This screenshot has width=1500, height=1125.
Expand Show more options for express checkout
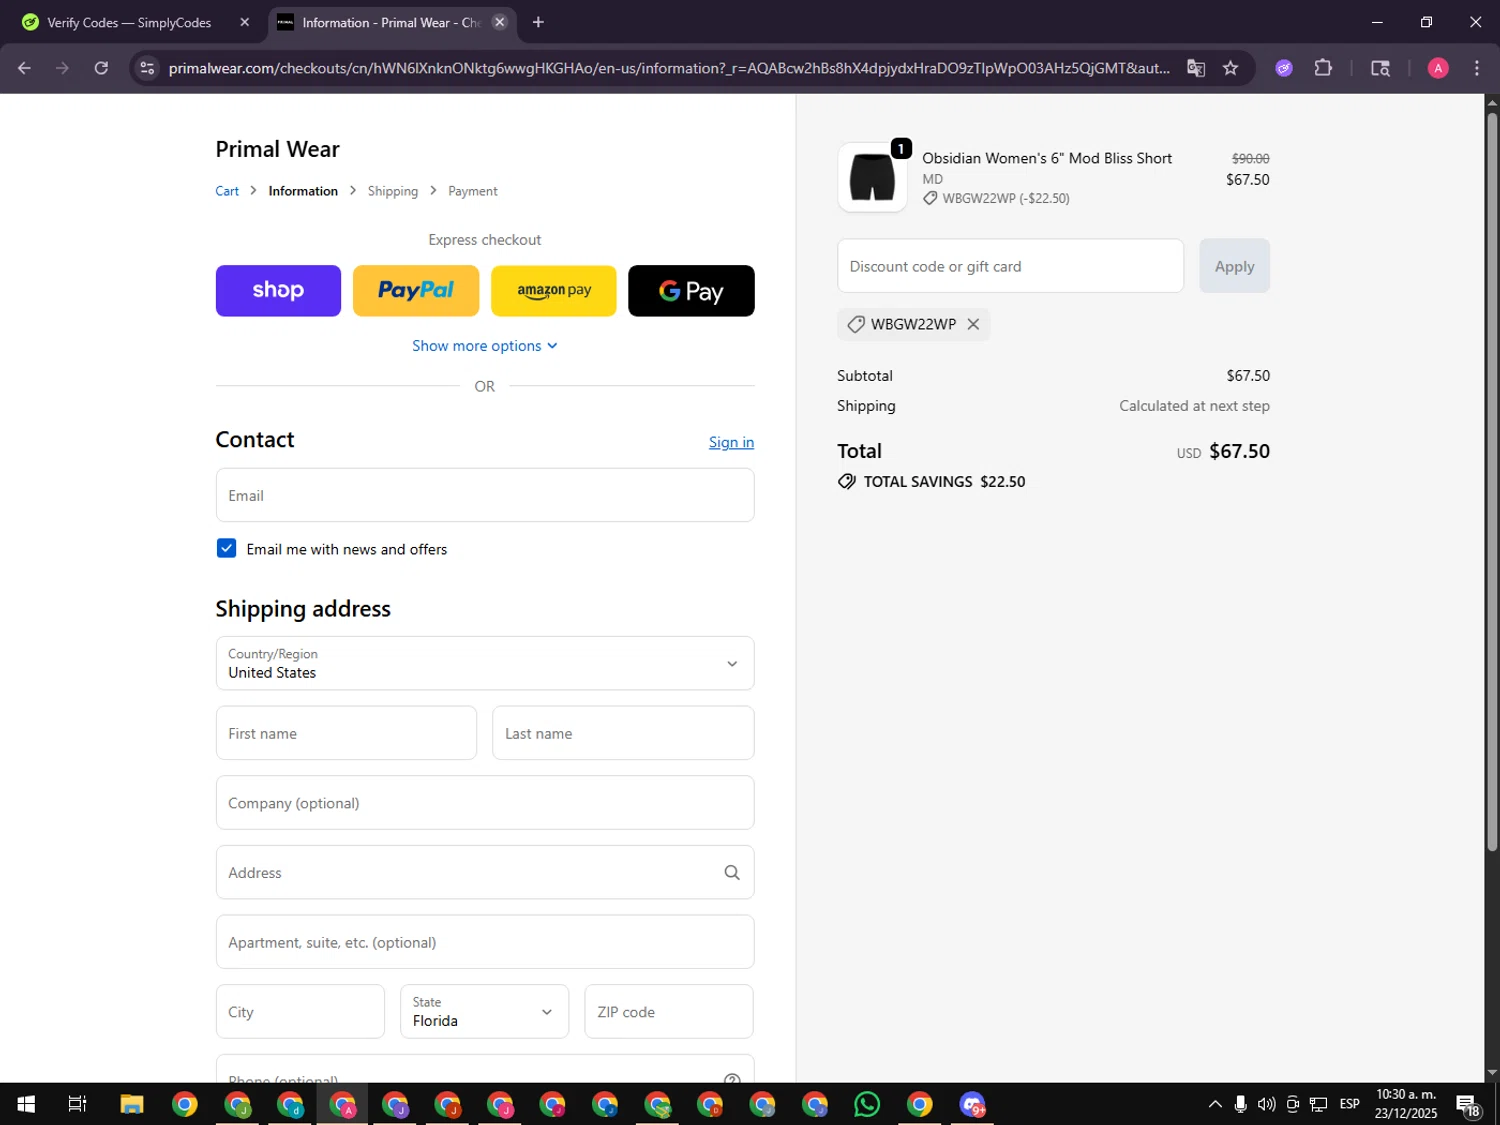point(485,345)
